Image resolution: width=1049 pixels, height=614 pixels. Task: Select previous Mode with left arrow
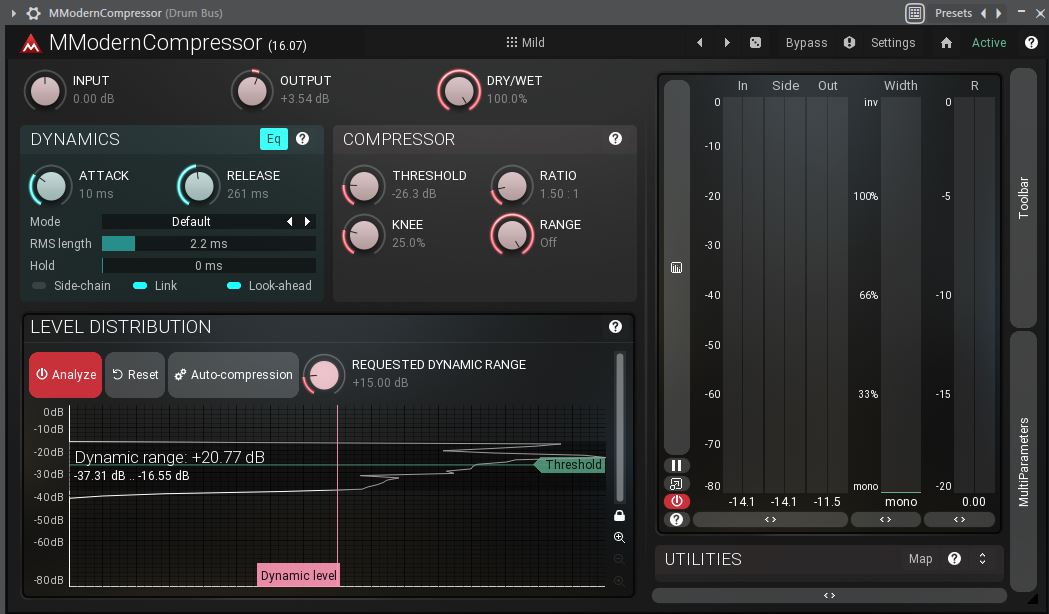tap(290, 221)
